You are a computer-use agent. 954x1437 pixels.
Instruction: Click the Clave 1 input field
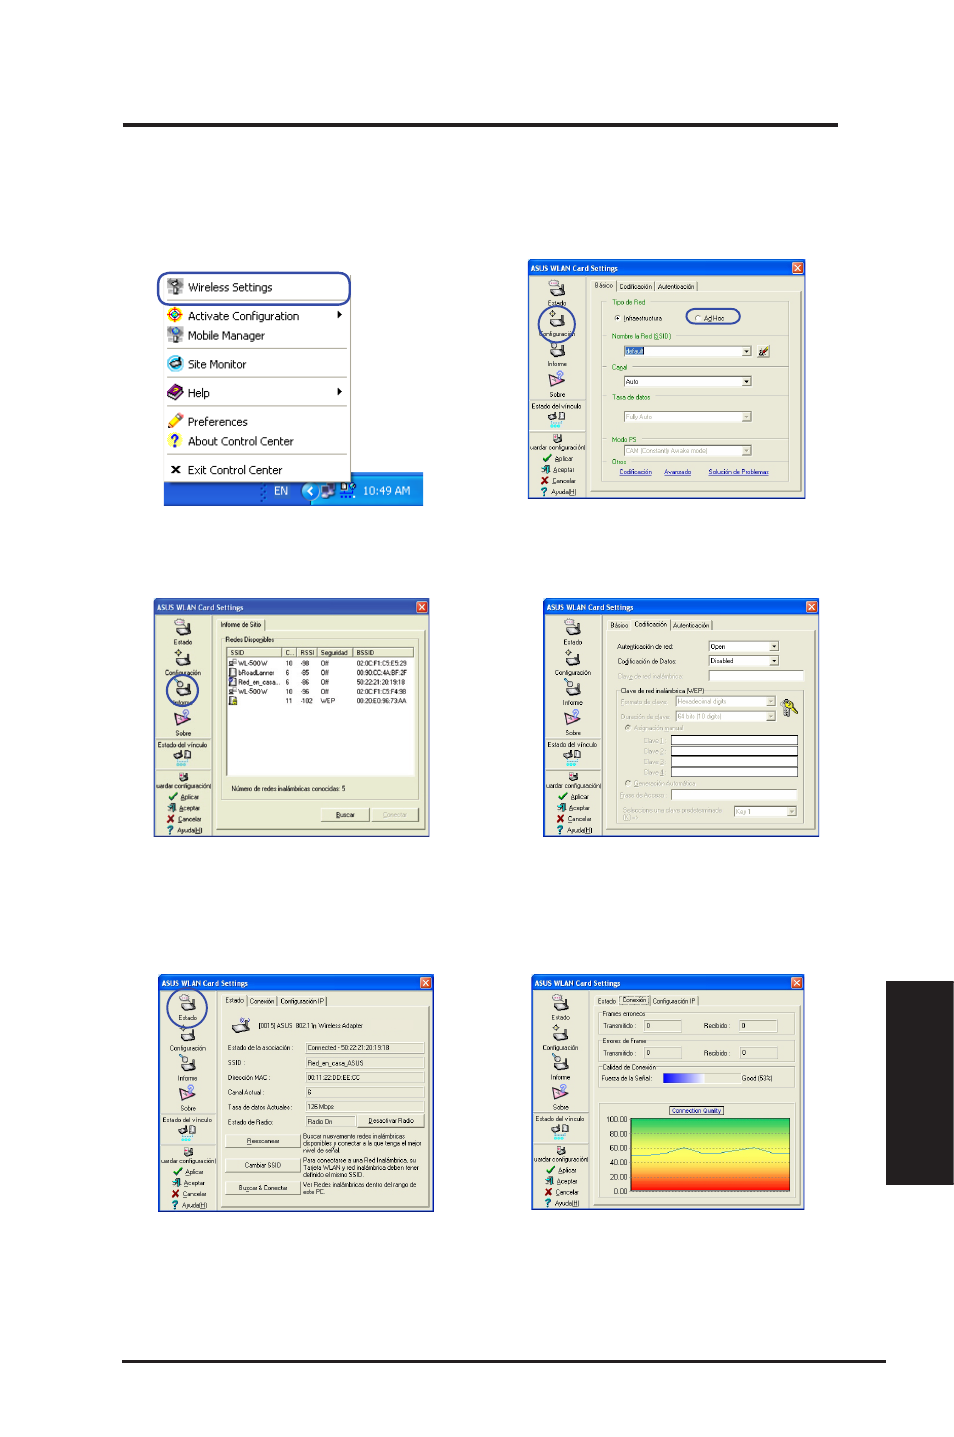pos(734,740)
